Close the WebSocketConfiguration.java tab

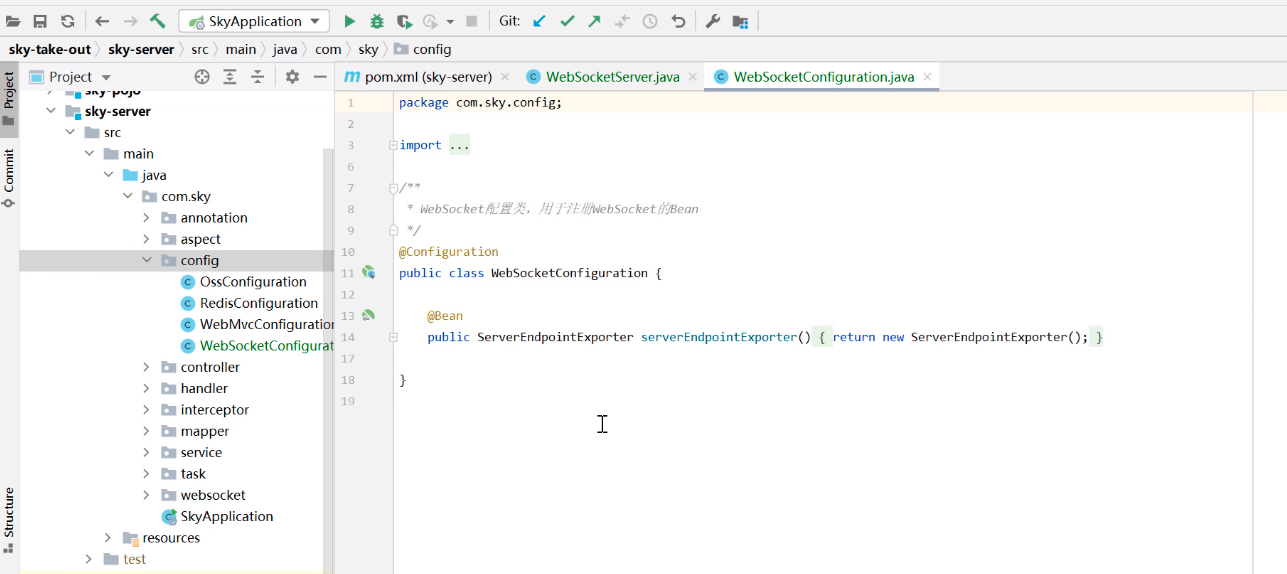coord(927,77)
